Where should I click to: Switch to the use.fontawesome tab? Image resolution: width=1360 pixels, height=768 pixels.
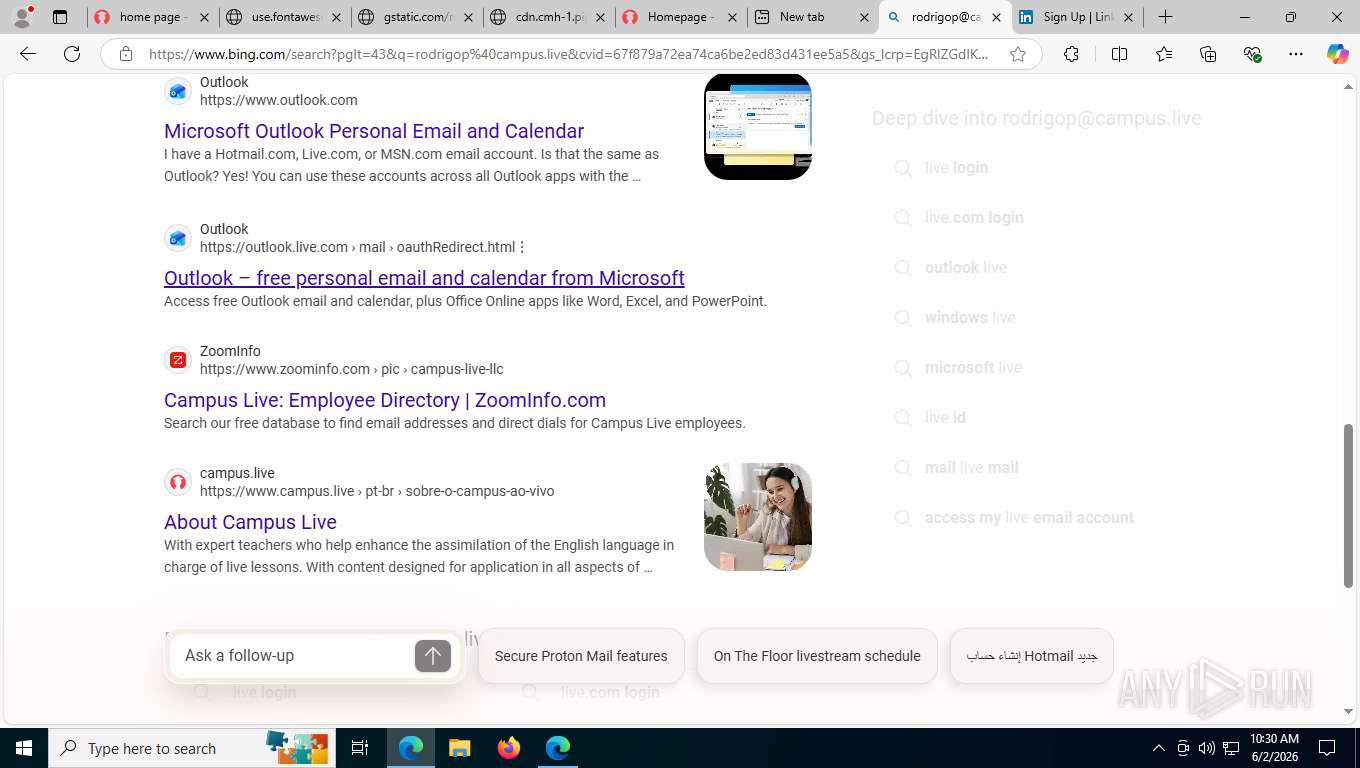[284, 17]
